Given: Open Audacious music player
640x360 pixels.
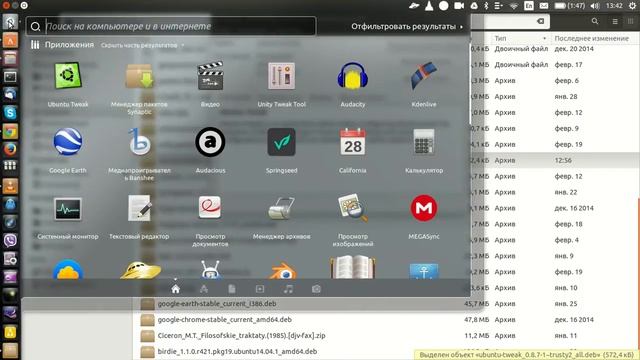Looking at the screenshot, I should [x=210, y=142].
